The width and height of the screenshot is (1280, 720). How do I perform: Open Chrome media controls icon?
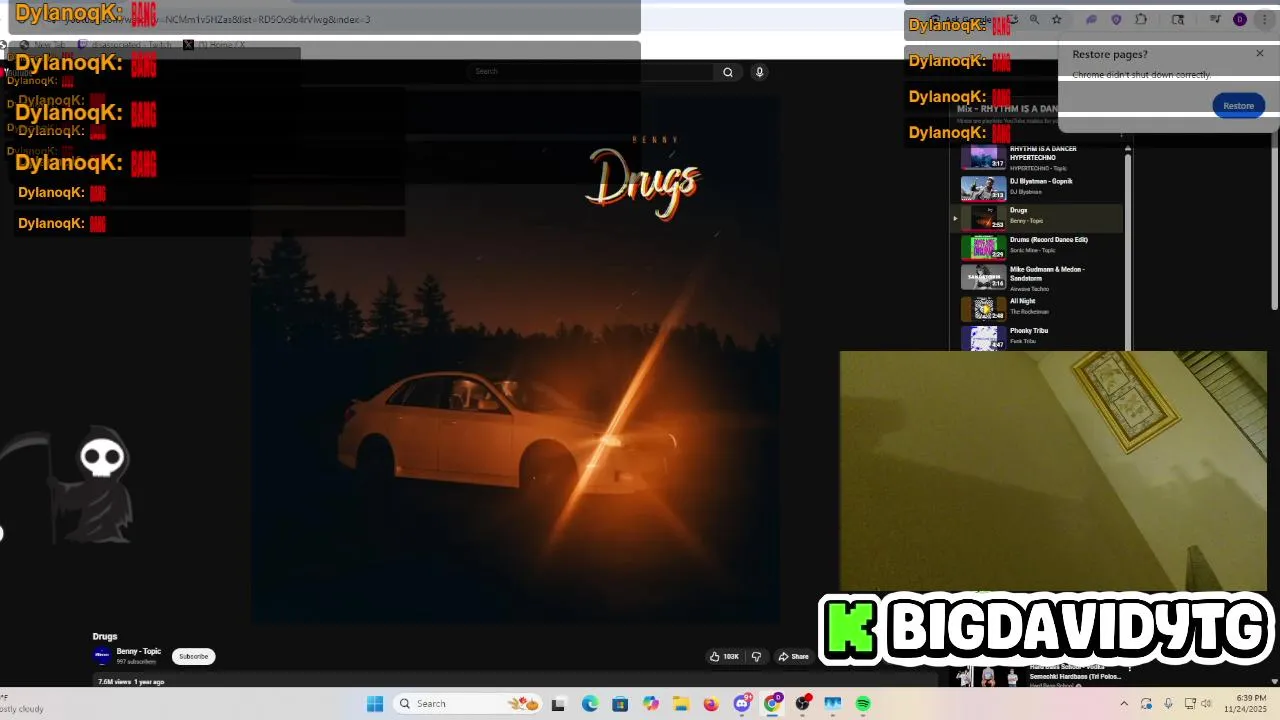pos(1215,19)
